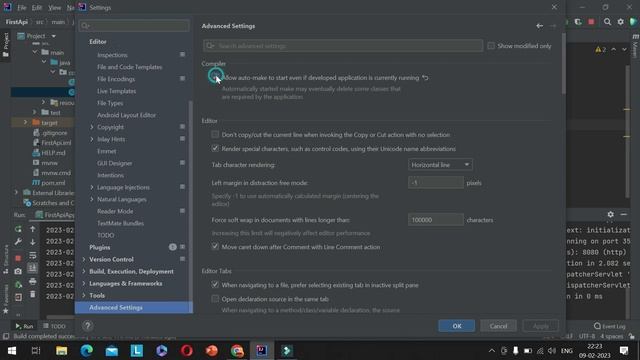Expand Natural Languages node
Viewport: 640px width, 360px height.
point(92,199)
